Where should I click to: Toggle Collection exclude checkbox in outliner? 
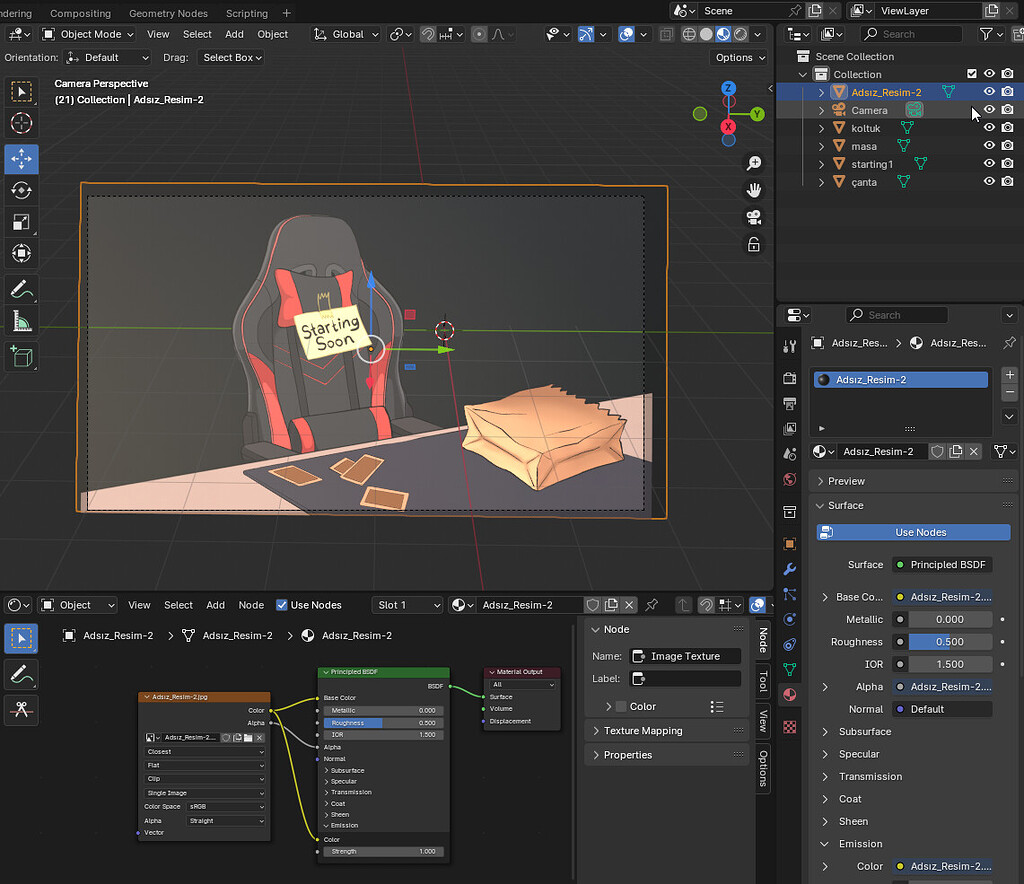[x=972, y=74]
